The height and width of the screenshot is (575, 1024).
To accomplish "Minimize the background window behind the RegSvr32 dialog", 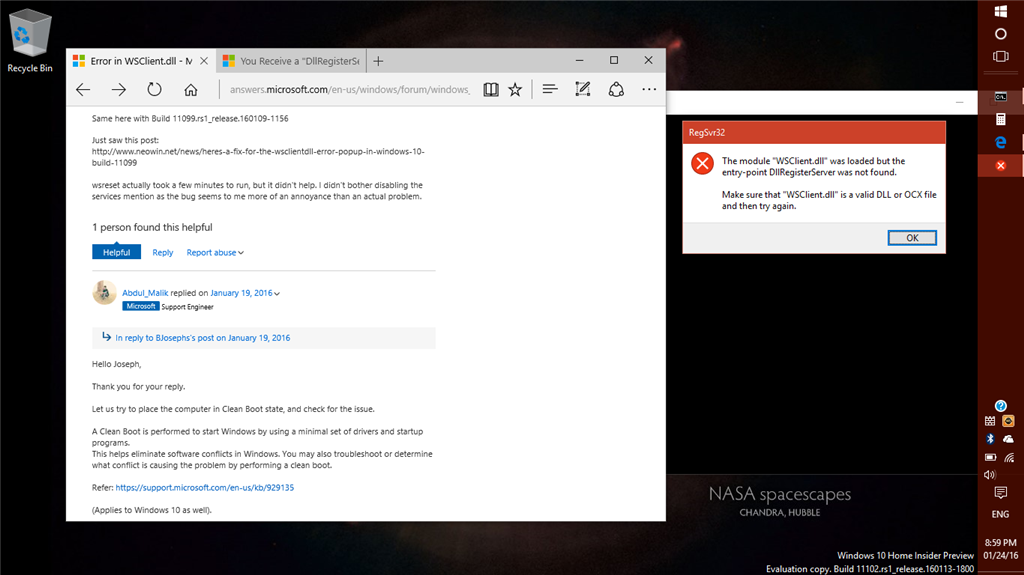I will point(959,103).
